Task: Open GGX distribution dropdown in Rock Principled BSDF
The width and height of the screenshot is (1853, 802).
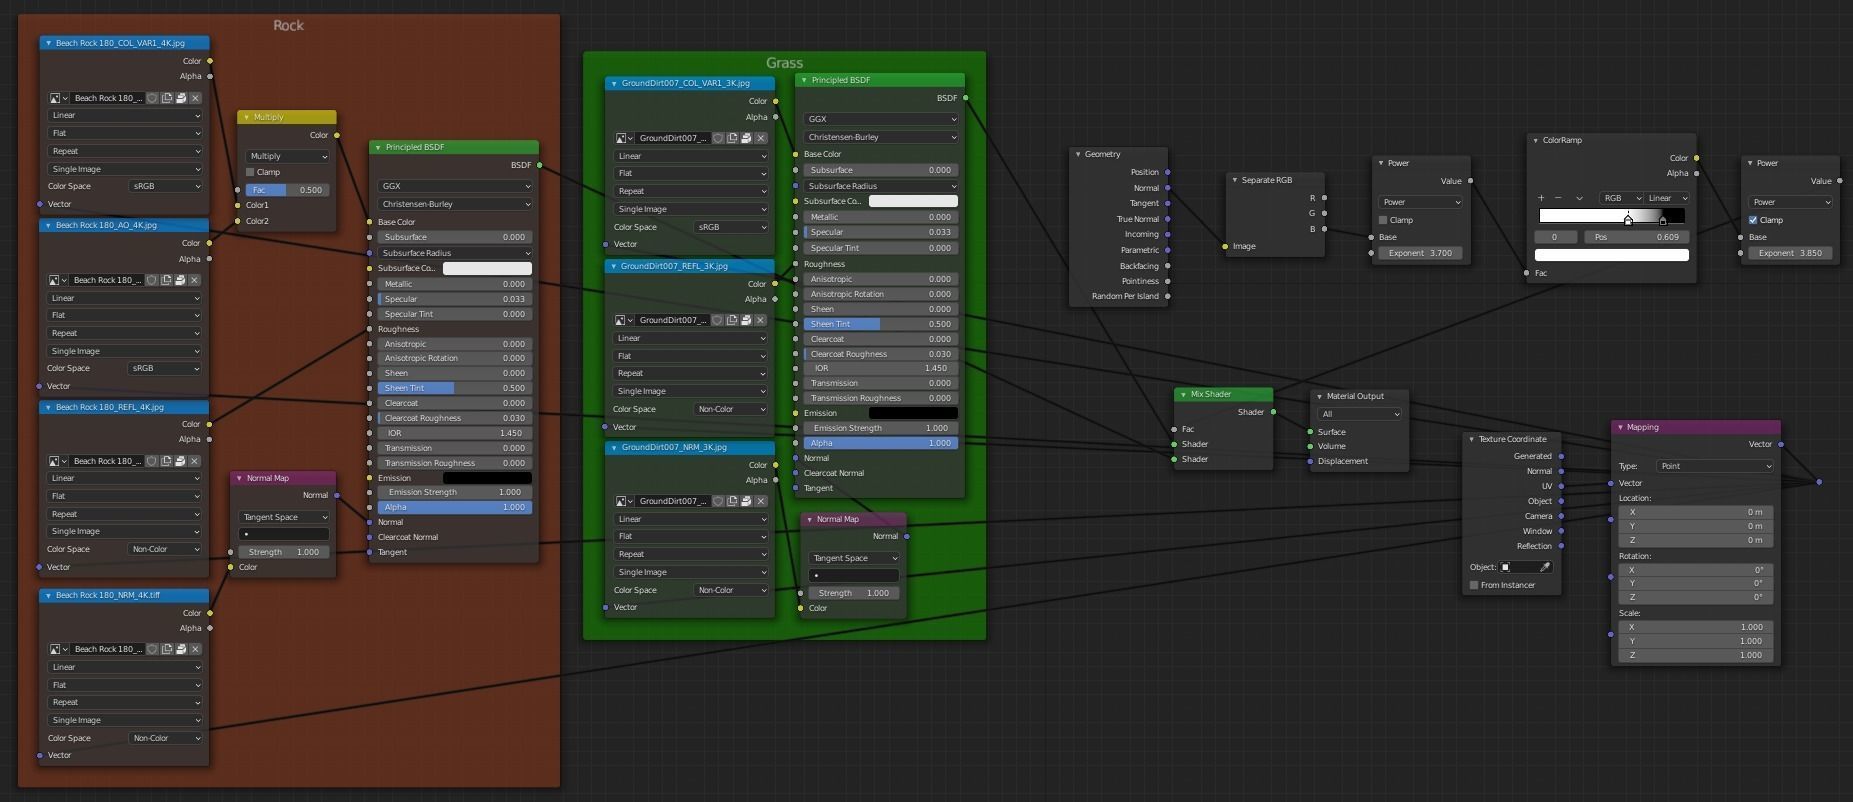Action: coord(455,186)
